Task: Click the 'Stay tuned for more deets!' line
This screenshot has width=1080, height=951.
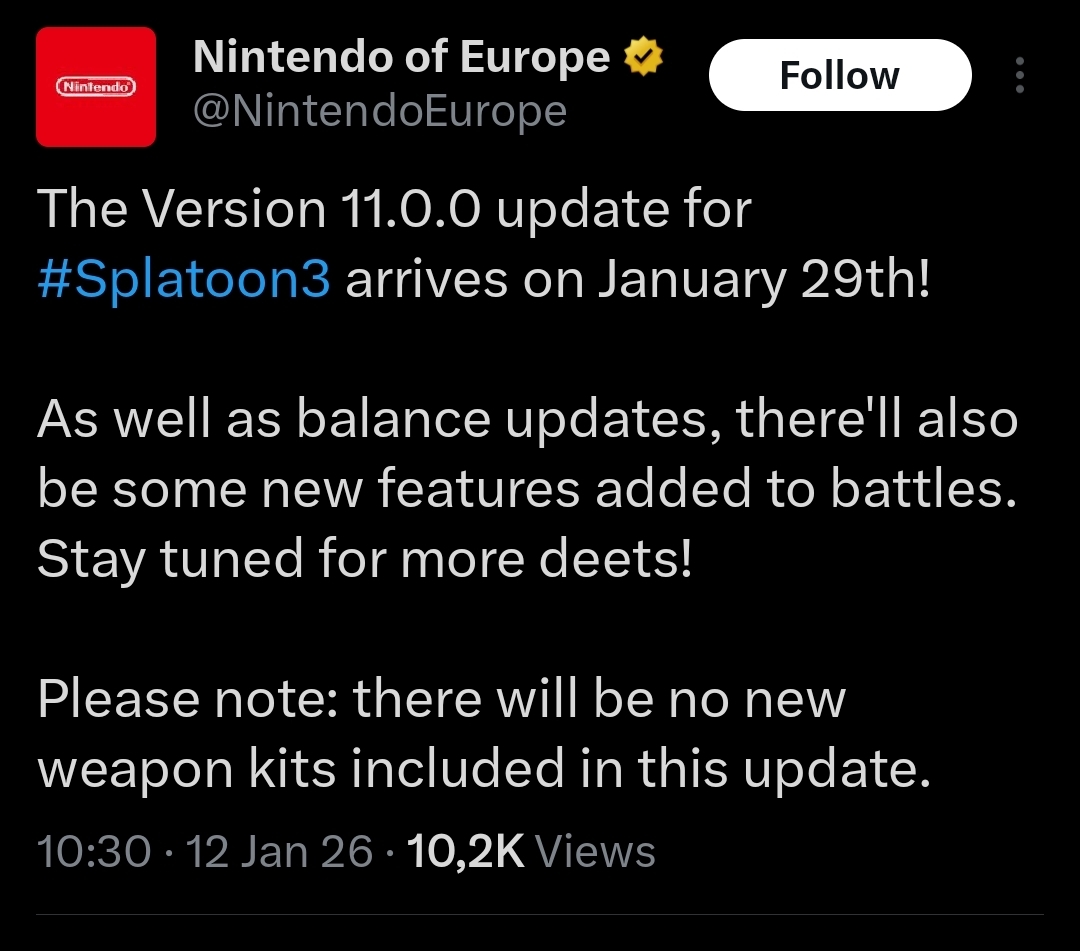Action: (x=364, y=559)
